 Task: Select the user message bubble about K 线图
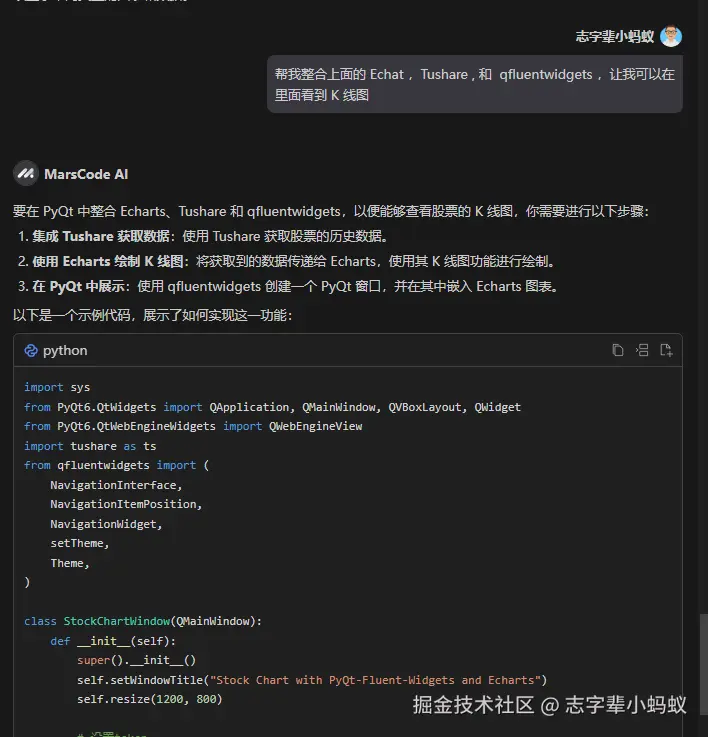click(x=475, y=84)
